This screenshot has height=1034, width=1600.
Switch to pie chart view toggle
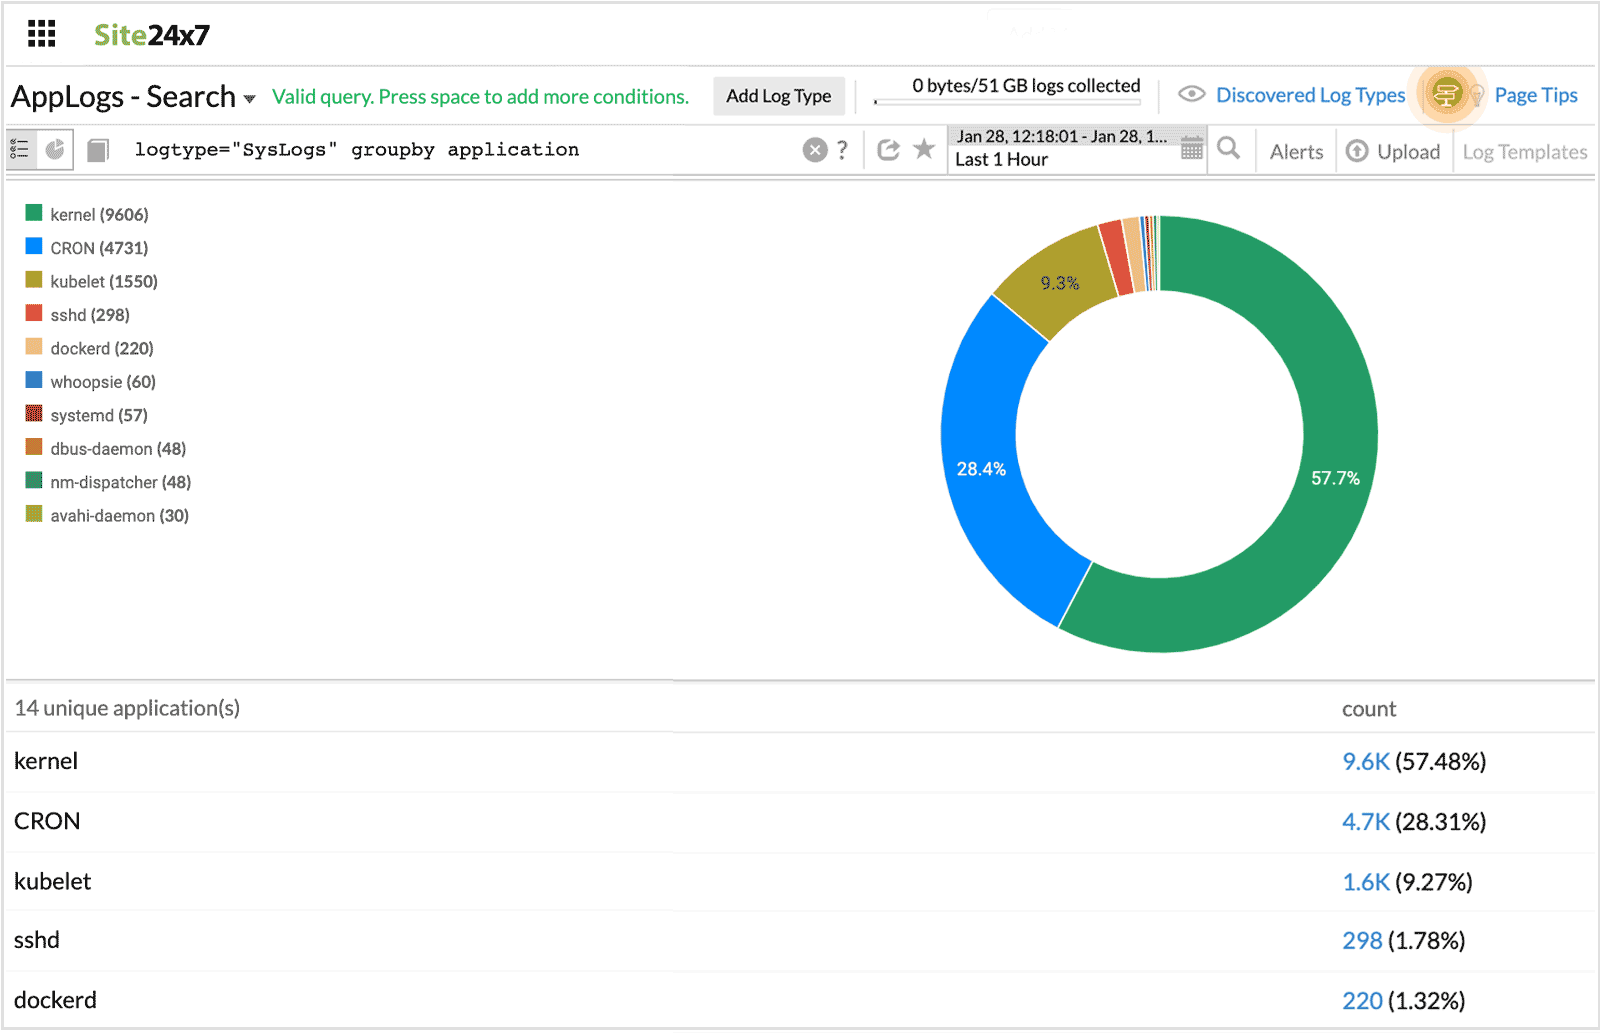point(55,150)
